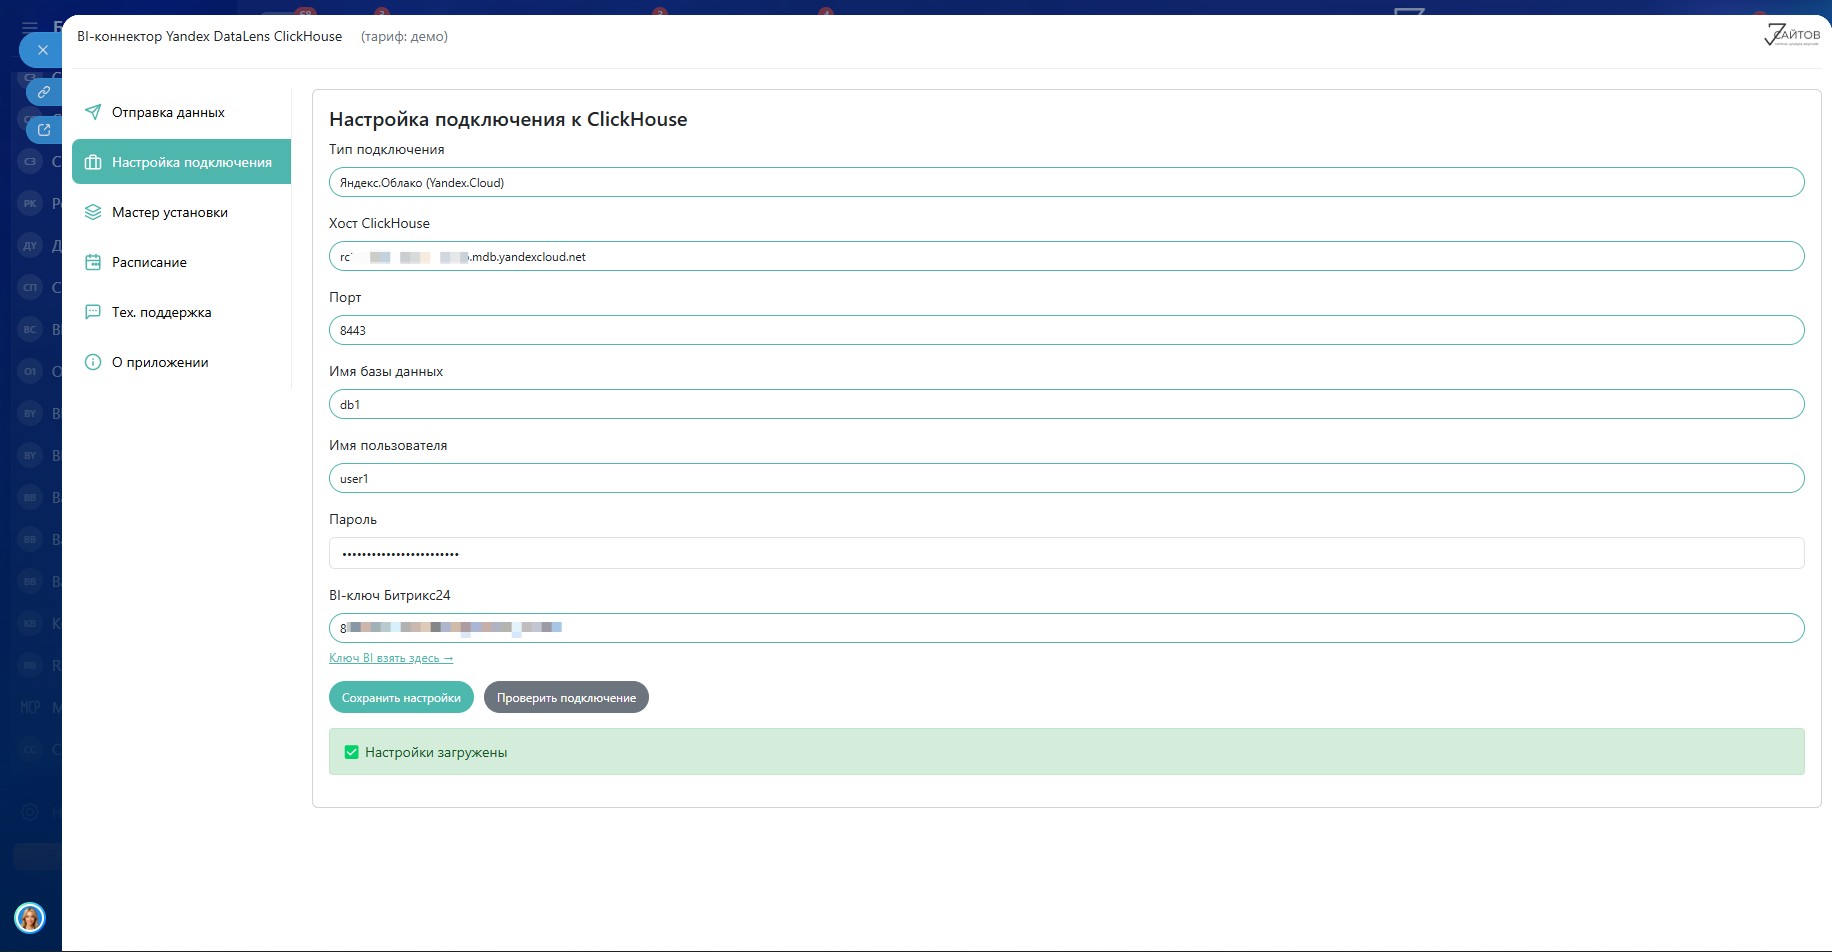Open the app in a new window icon
The height and width of the screenshot is (952, 1832).
44,130
